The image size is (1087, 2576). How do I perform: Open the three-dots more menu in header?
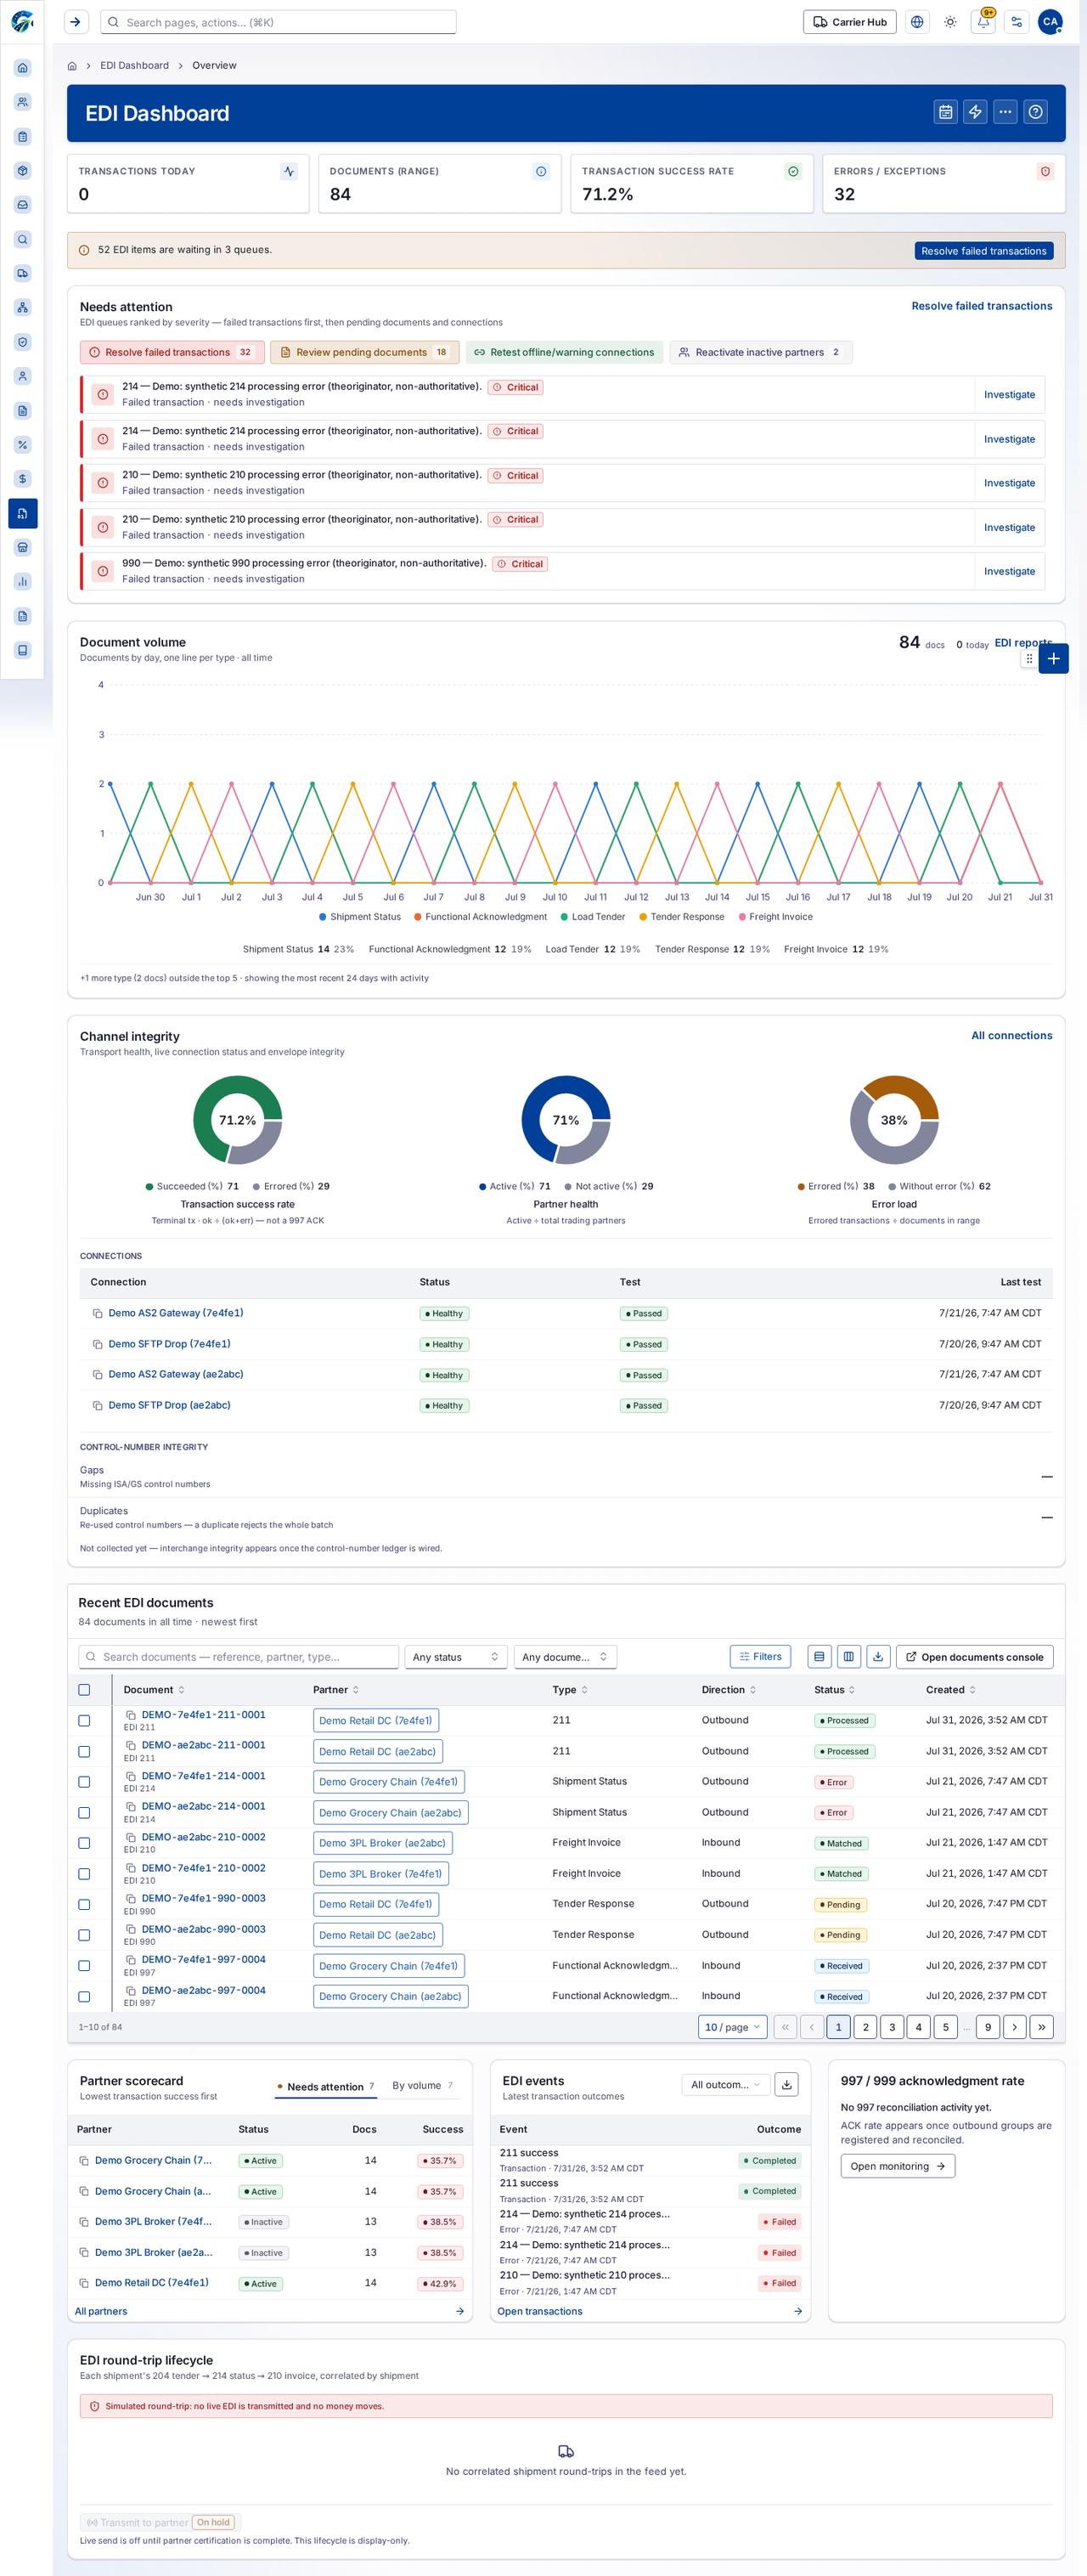coord(1006,112)
